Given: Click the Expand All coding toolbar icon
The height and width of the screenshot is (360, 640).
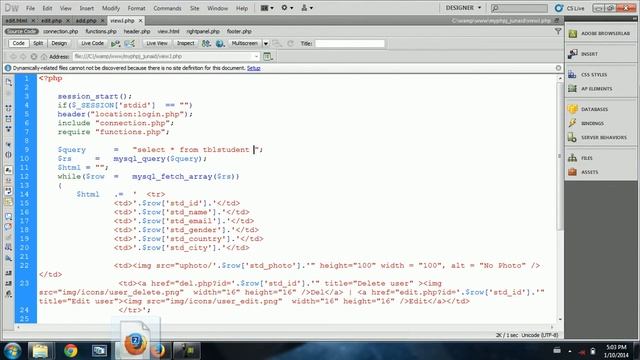Looking at the screenshot, I should click(9, 129).
